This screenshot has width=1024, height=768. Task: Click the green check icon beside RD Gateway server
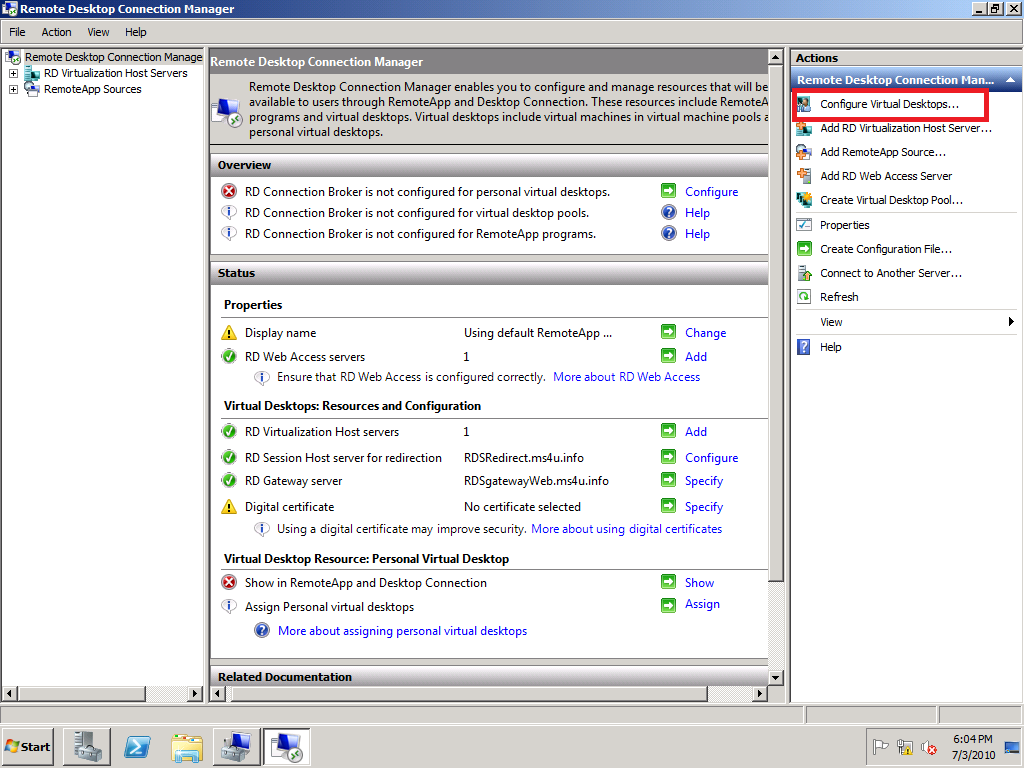pos(229,481)
